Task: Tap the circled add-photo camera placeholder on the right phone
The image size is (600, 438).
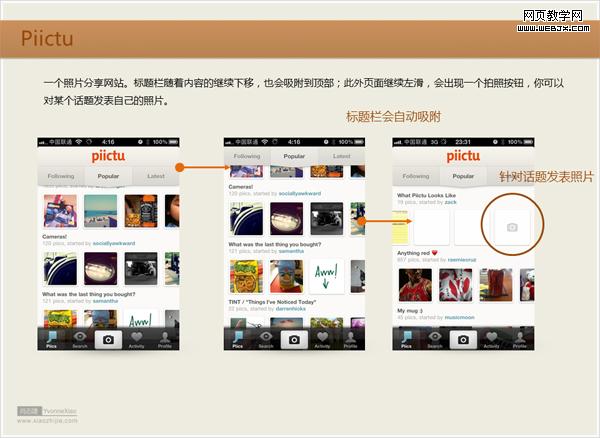Action: (512, 227)
